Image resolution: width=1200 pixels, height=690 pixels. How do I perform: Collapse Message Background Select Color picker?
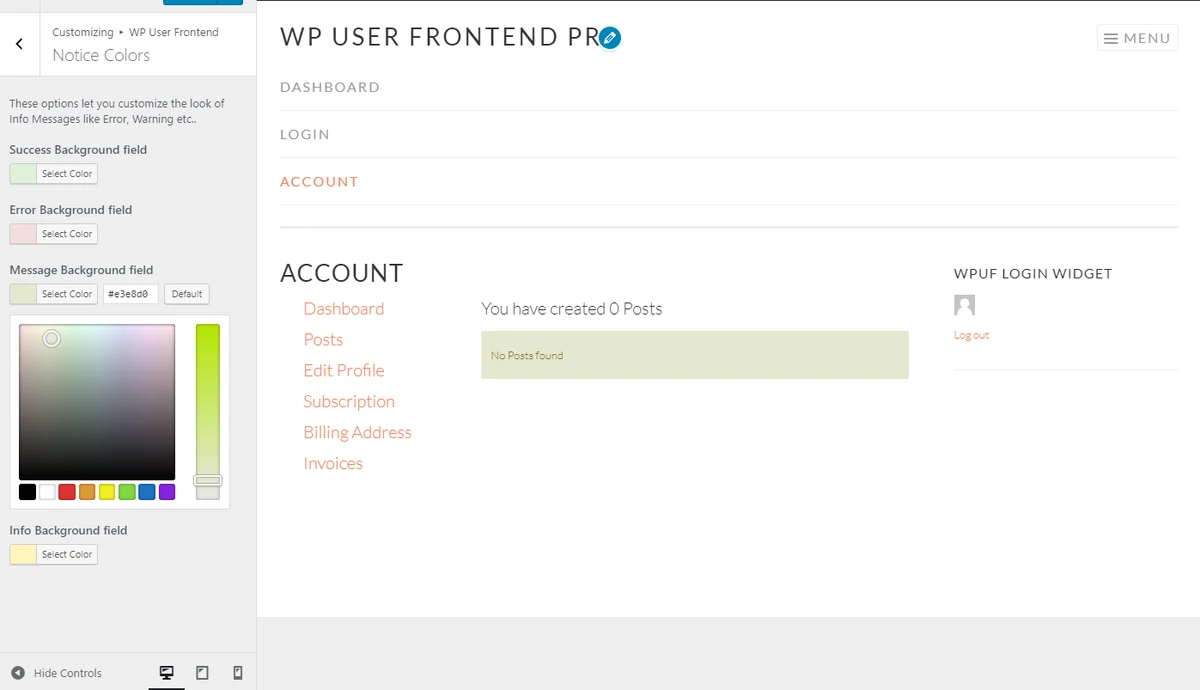[x=54, y=294]
